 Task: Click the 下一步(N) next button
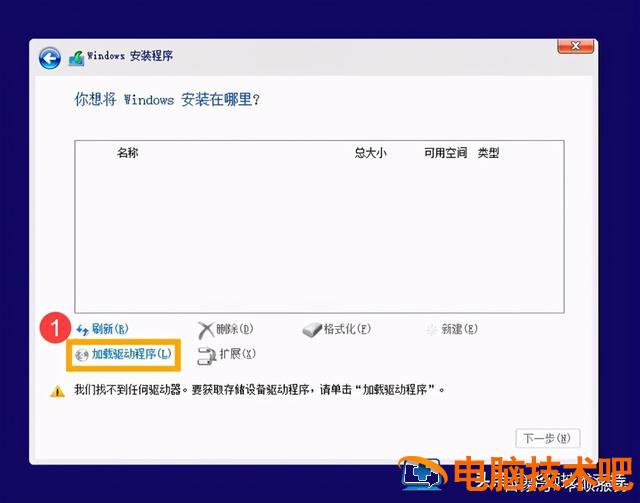(547, 438)
